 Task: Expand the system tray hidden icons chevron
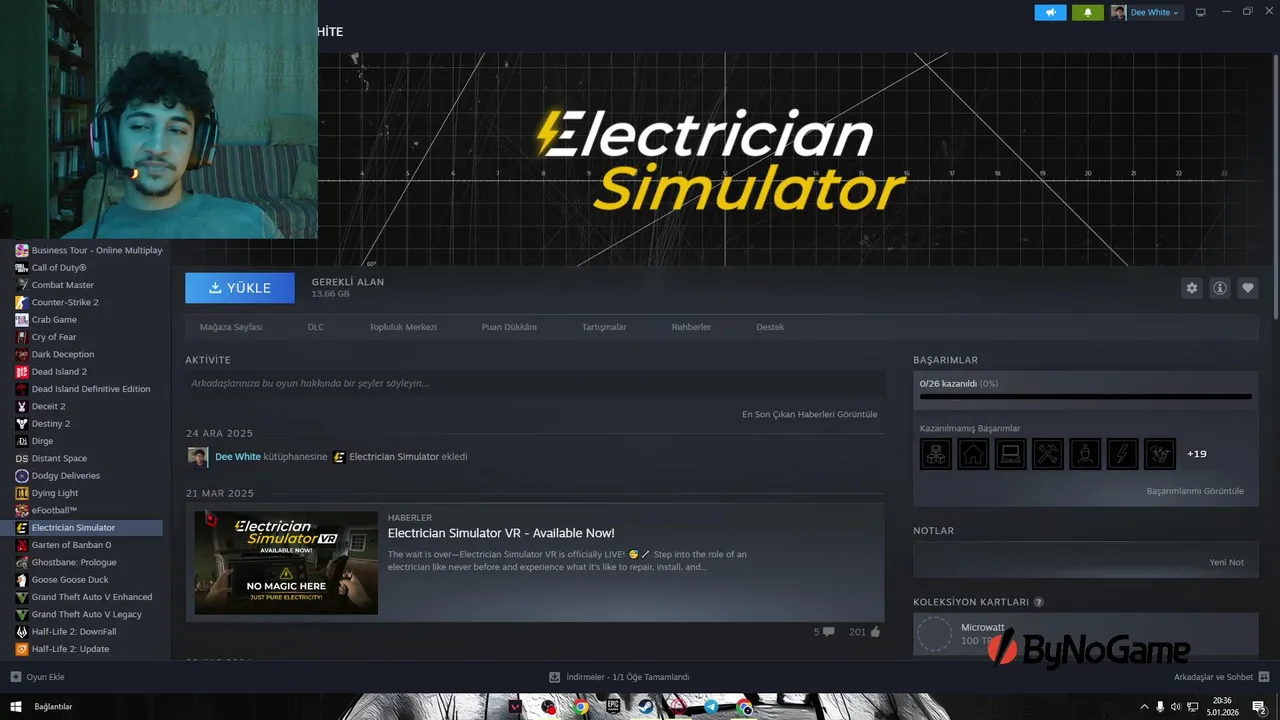coord(1144,707)
